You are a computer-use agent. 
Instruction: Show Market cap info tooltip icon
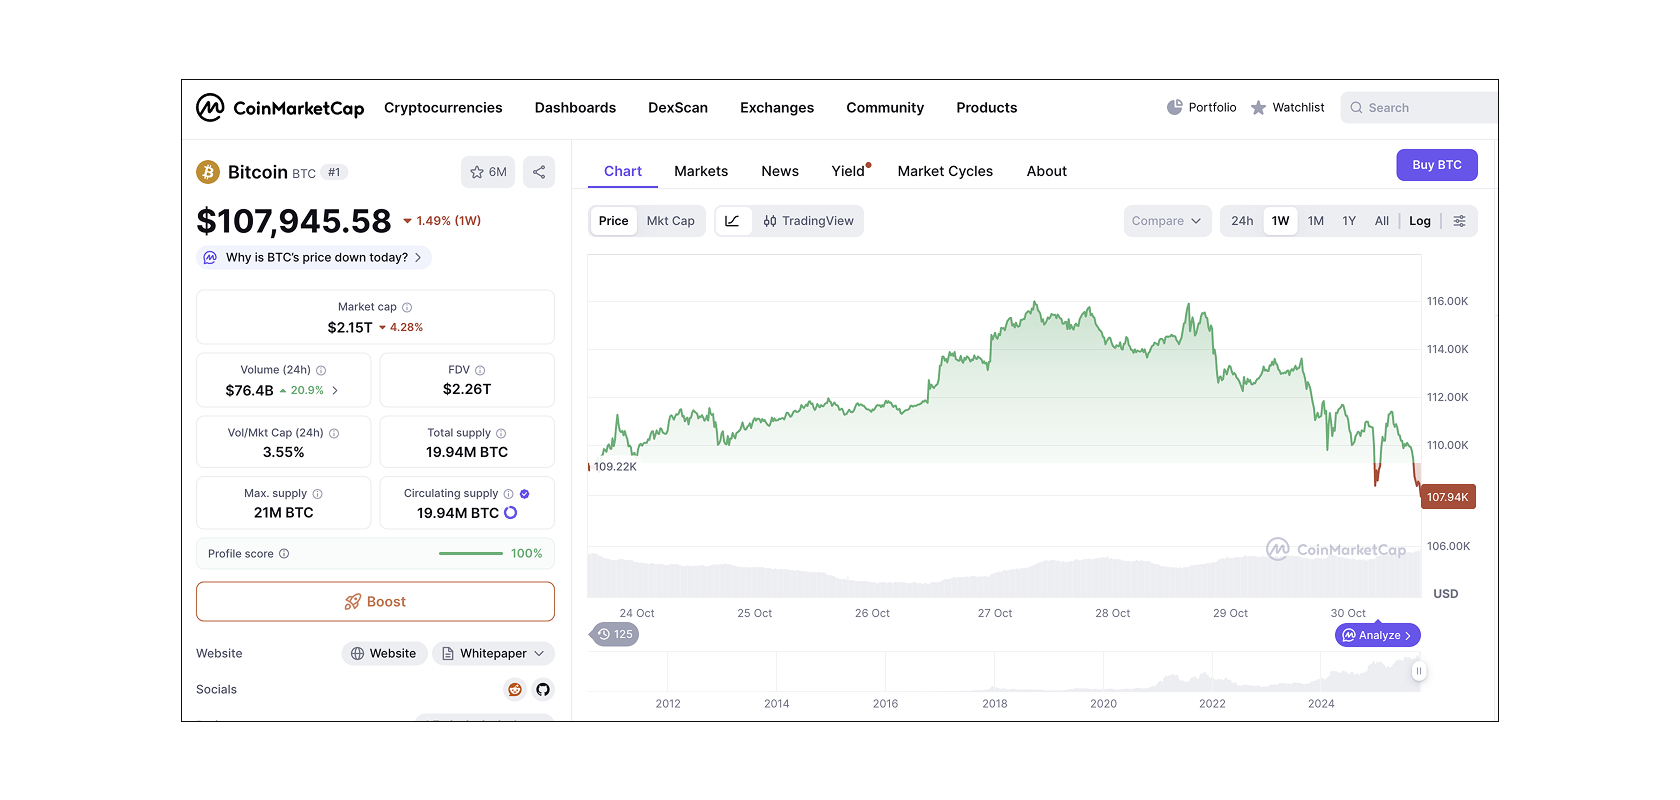(407, 307)
